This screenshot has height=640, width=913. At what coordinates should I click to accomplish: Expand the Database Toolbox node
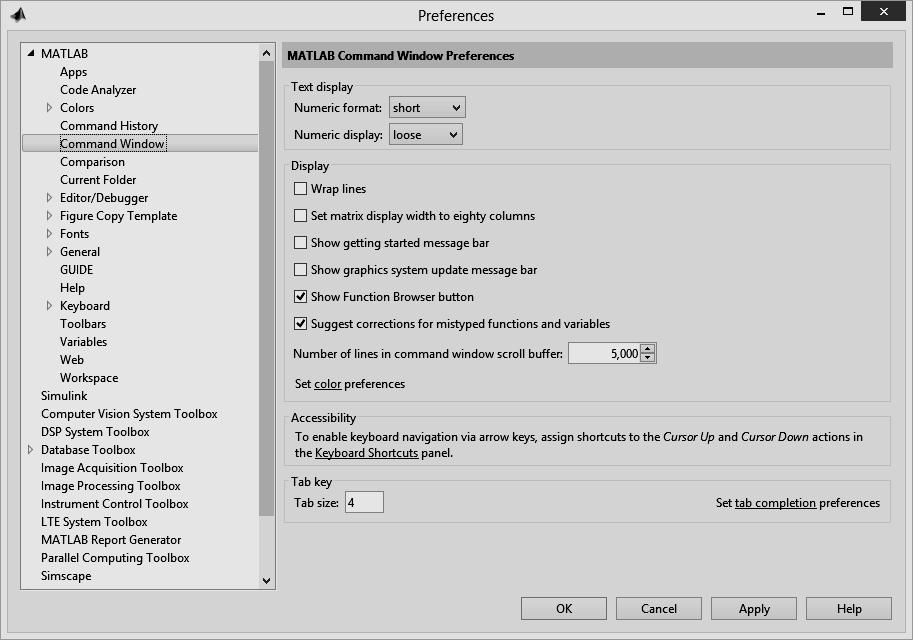pyautogui.click(x=30, y=450)
